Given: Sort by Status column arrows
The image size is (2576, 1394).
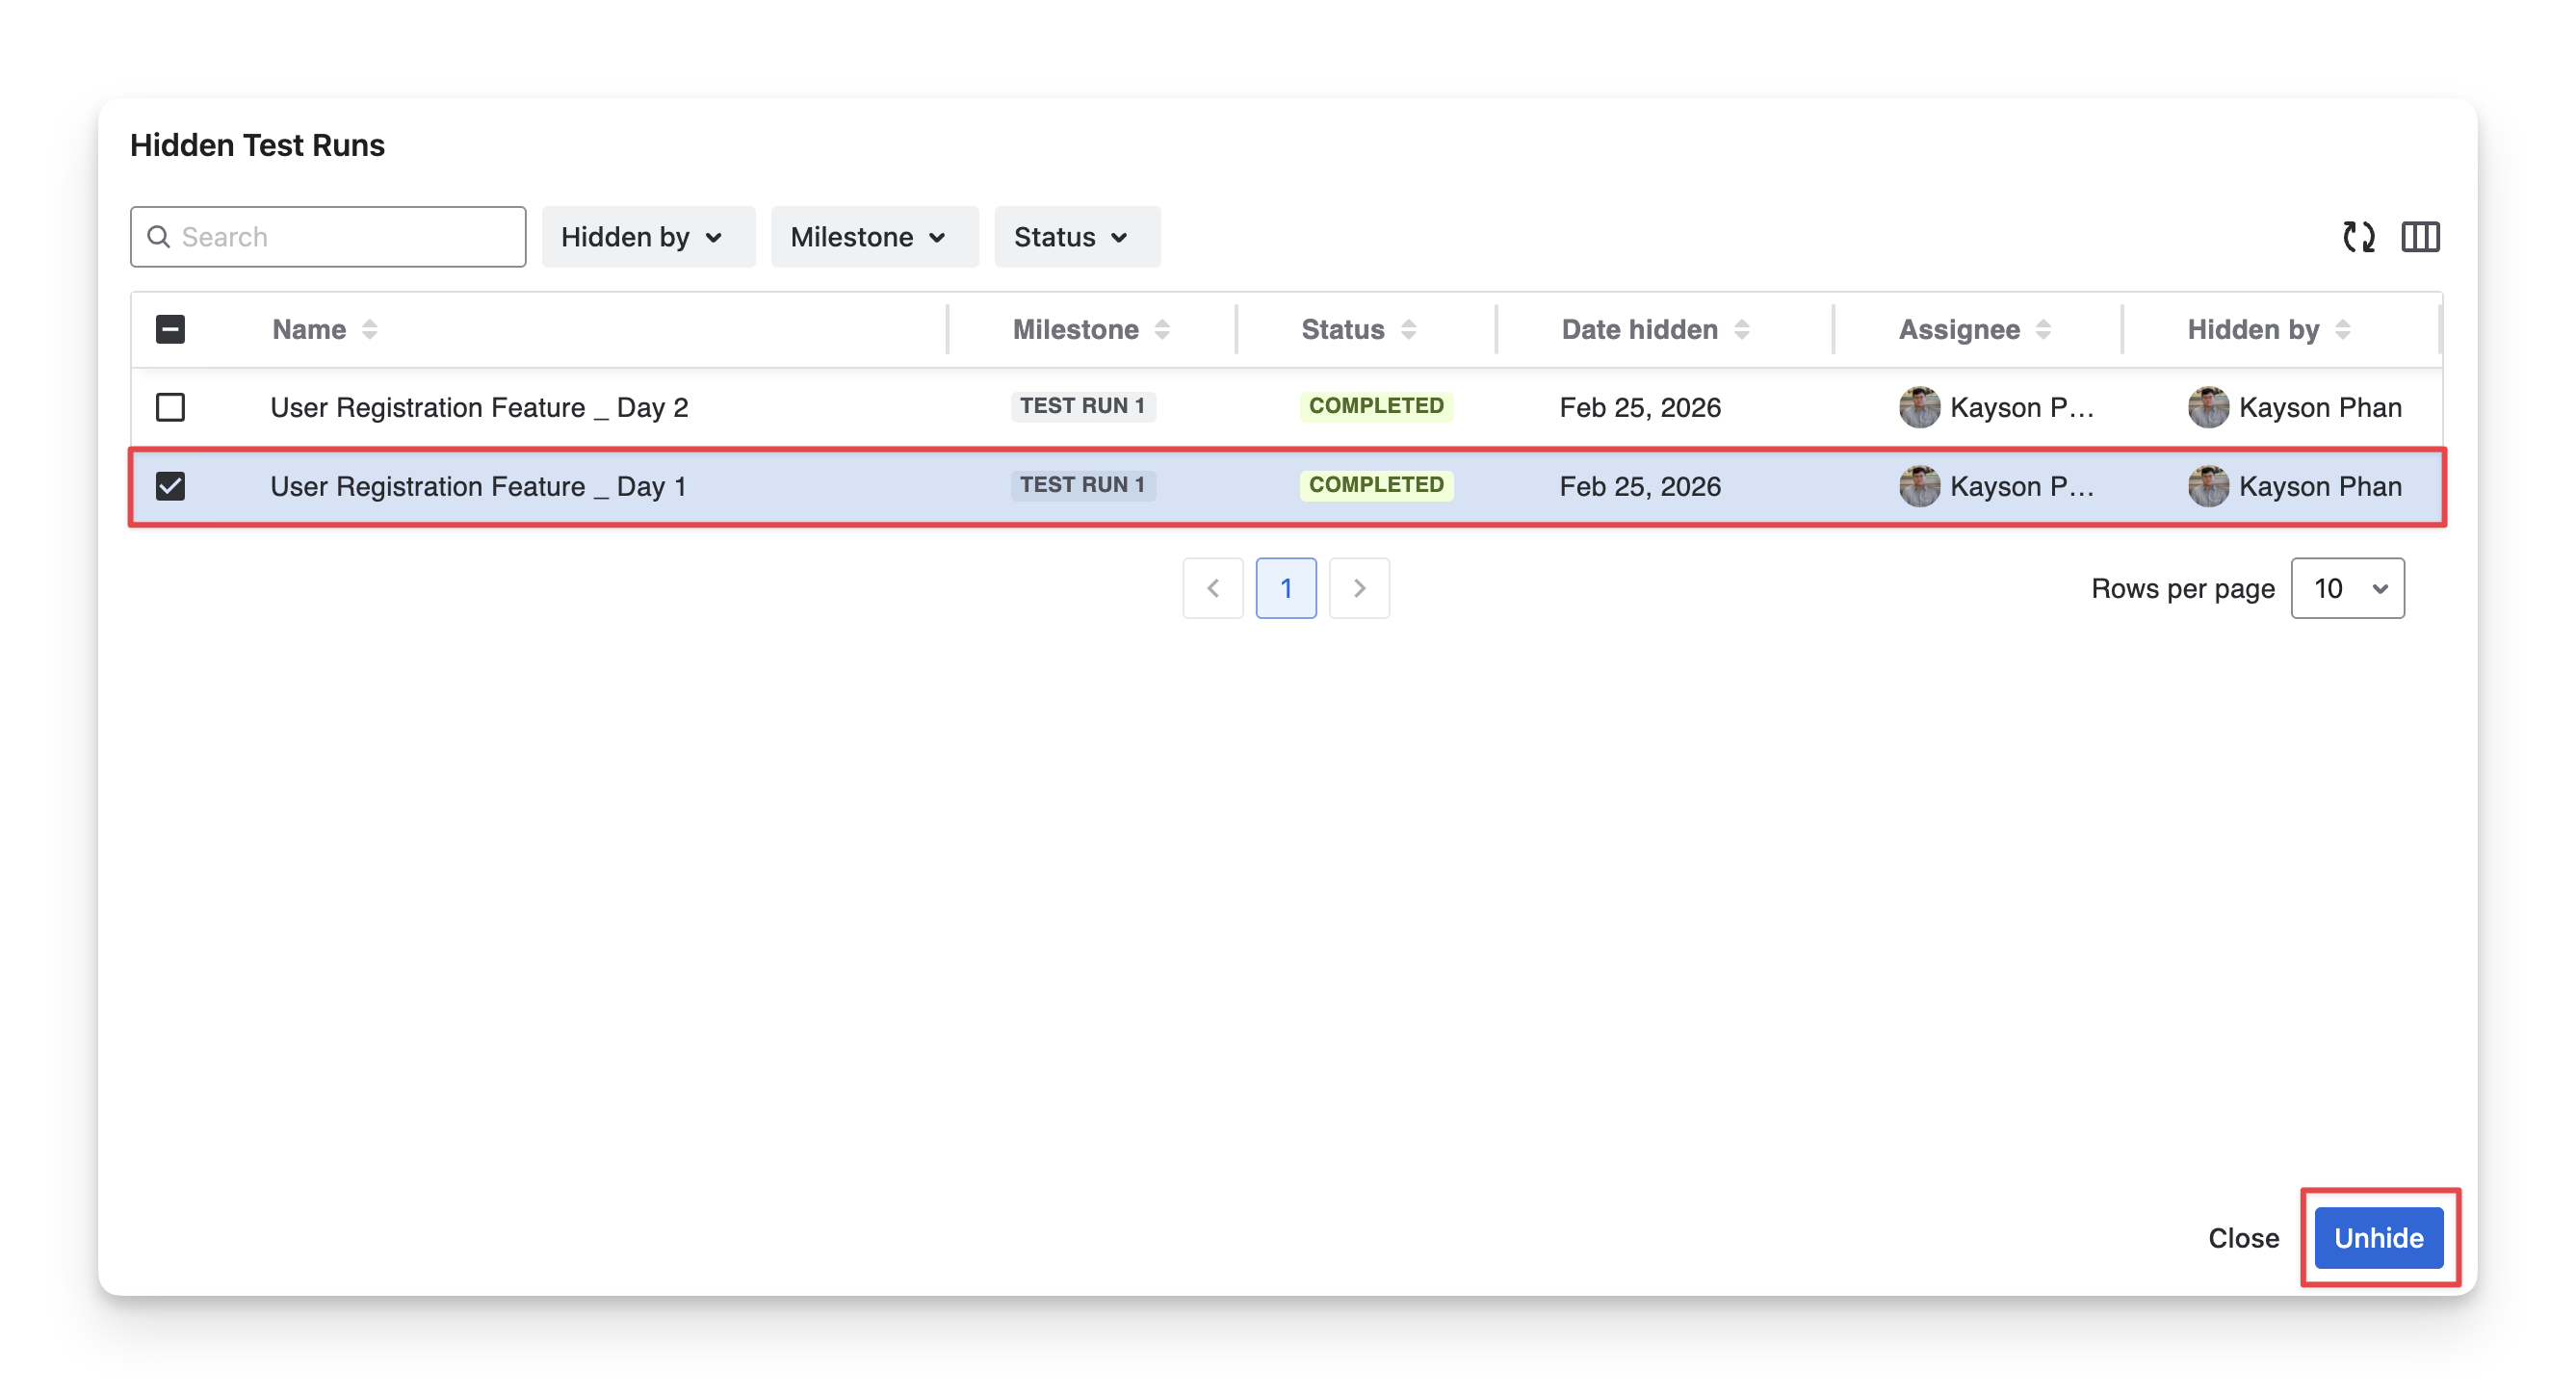Looking at the screenshot, I should click(1408, 329).
